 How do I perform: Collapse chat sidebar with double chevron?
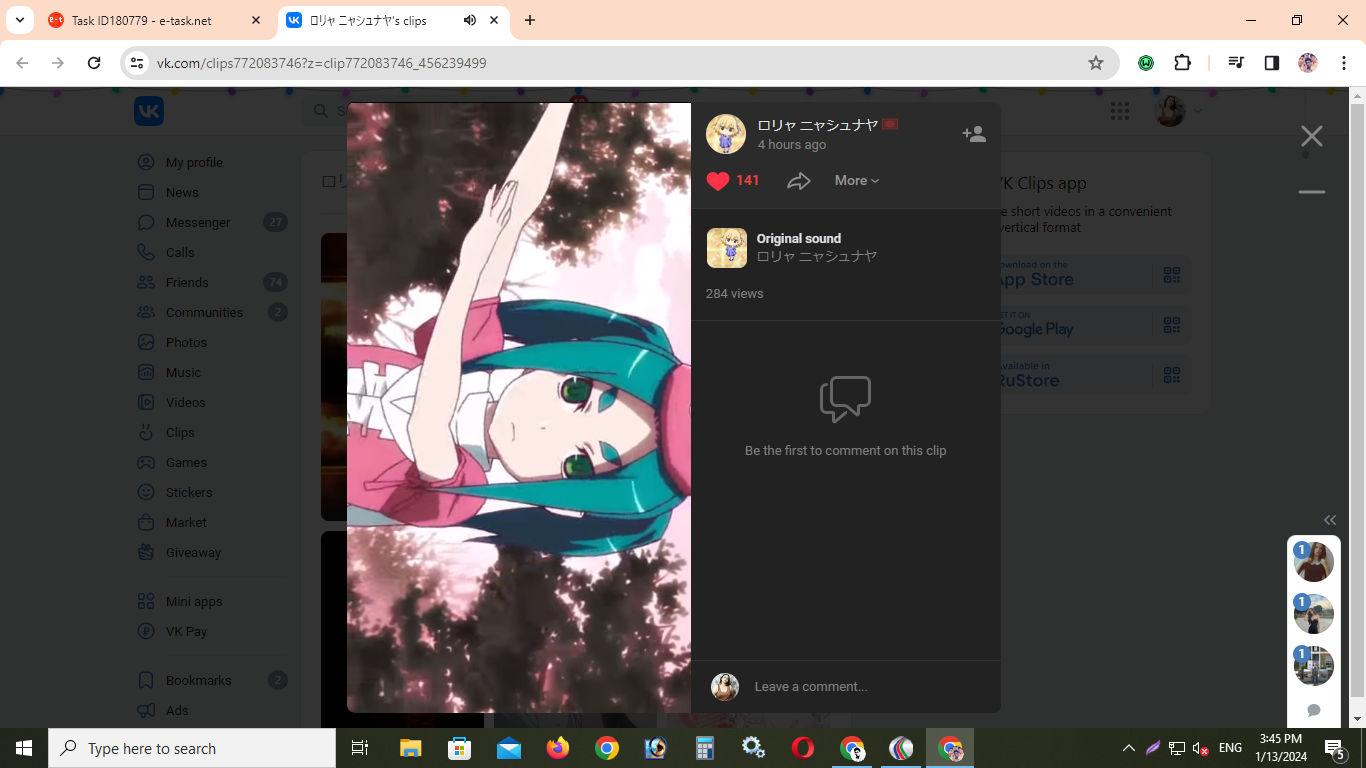[1330, 520]
